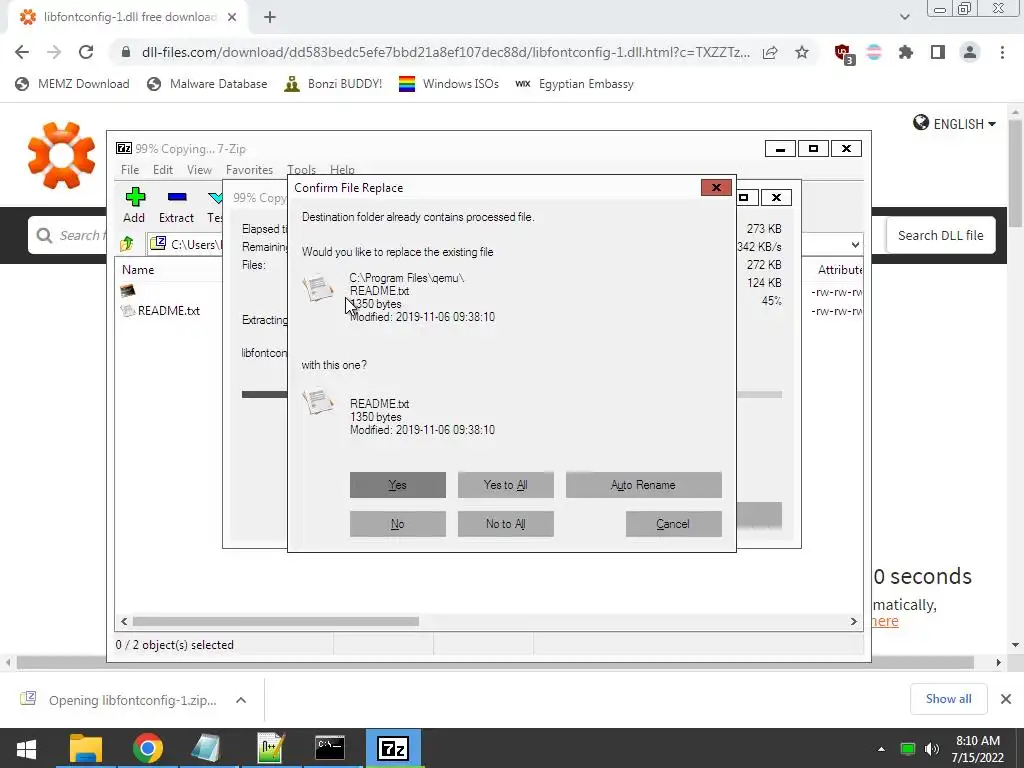Open a new Chrome tab
The height and width of the screenshot is (768, 1024).
(270, 17)
